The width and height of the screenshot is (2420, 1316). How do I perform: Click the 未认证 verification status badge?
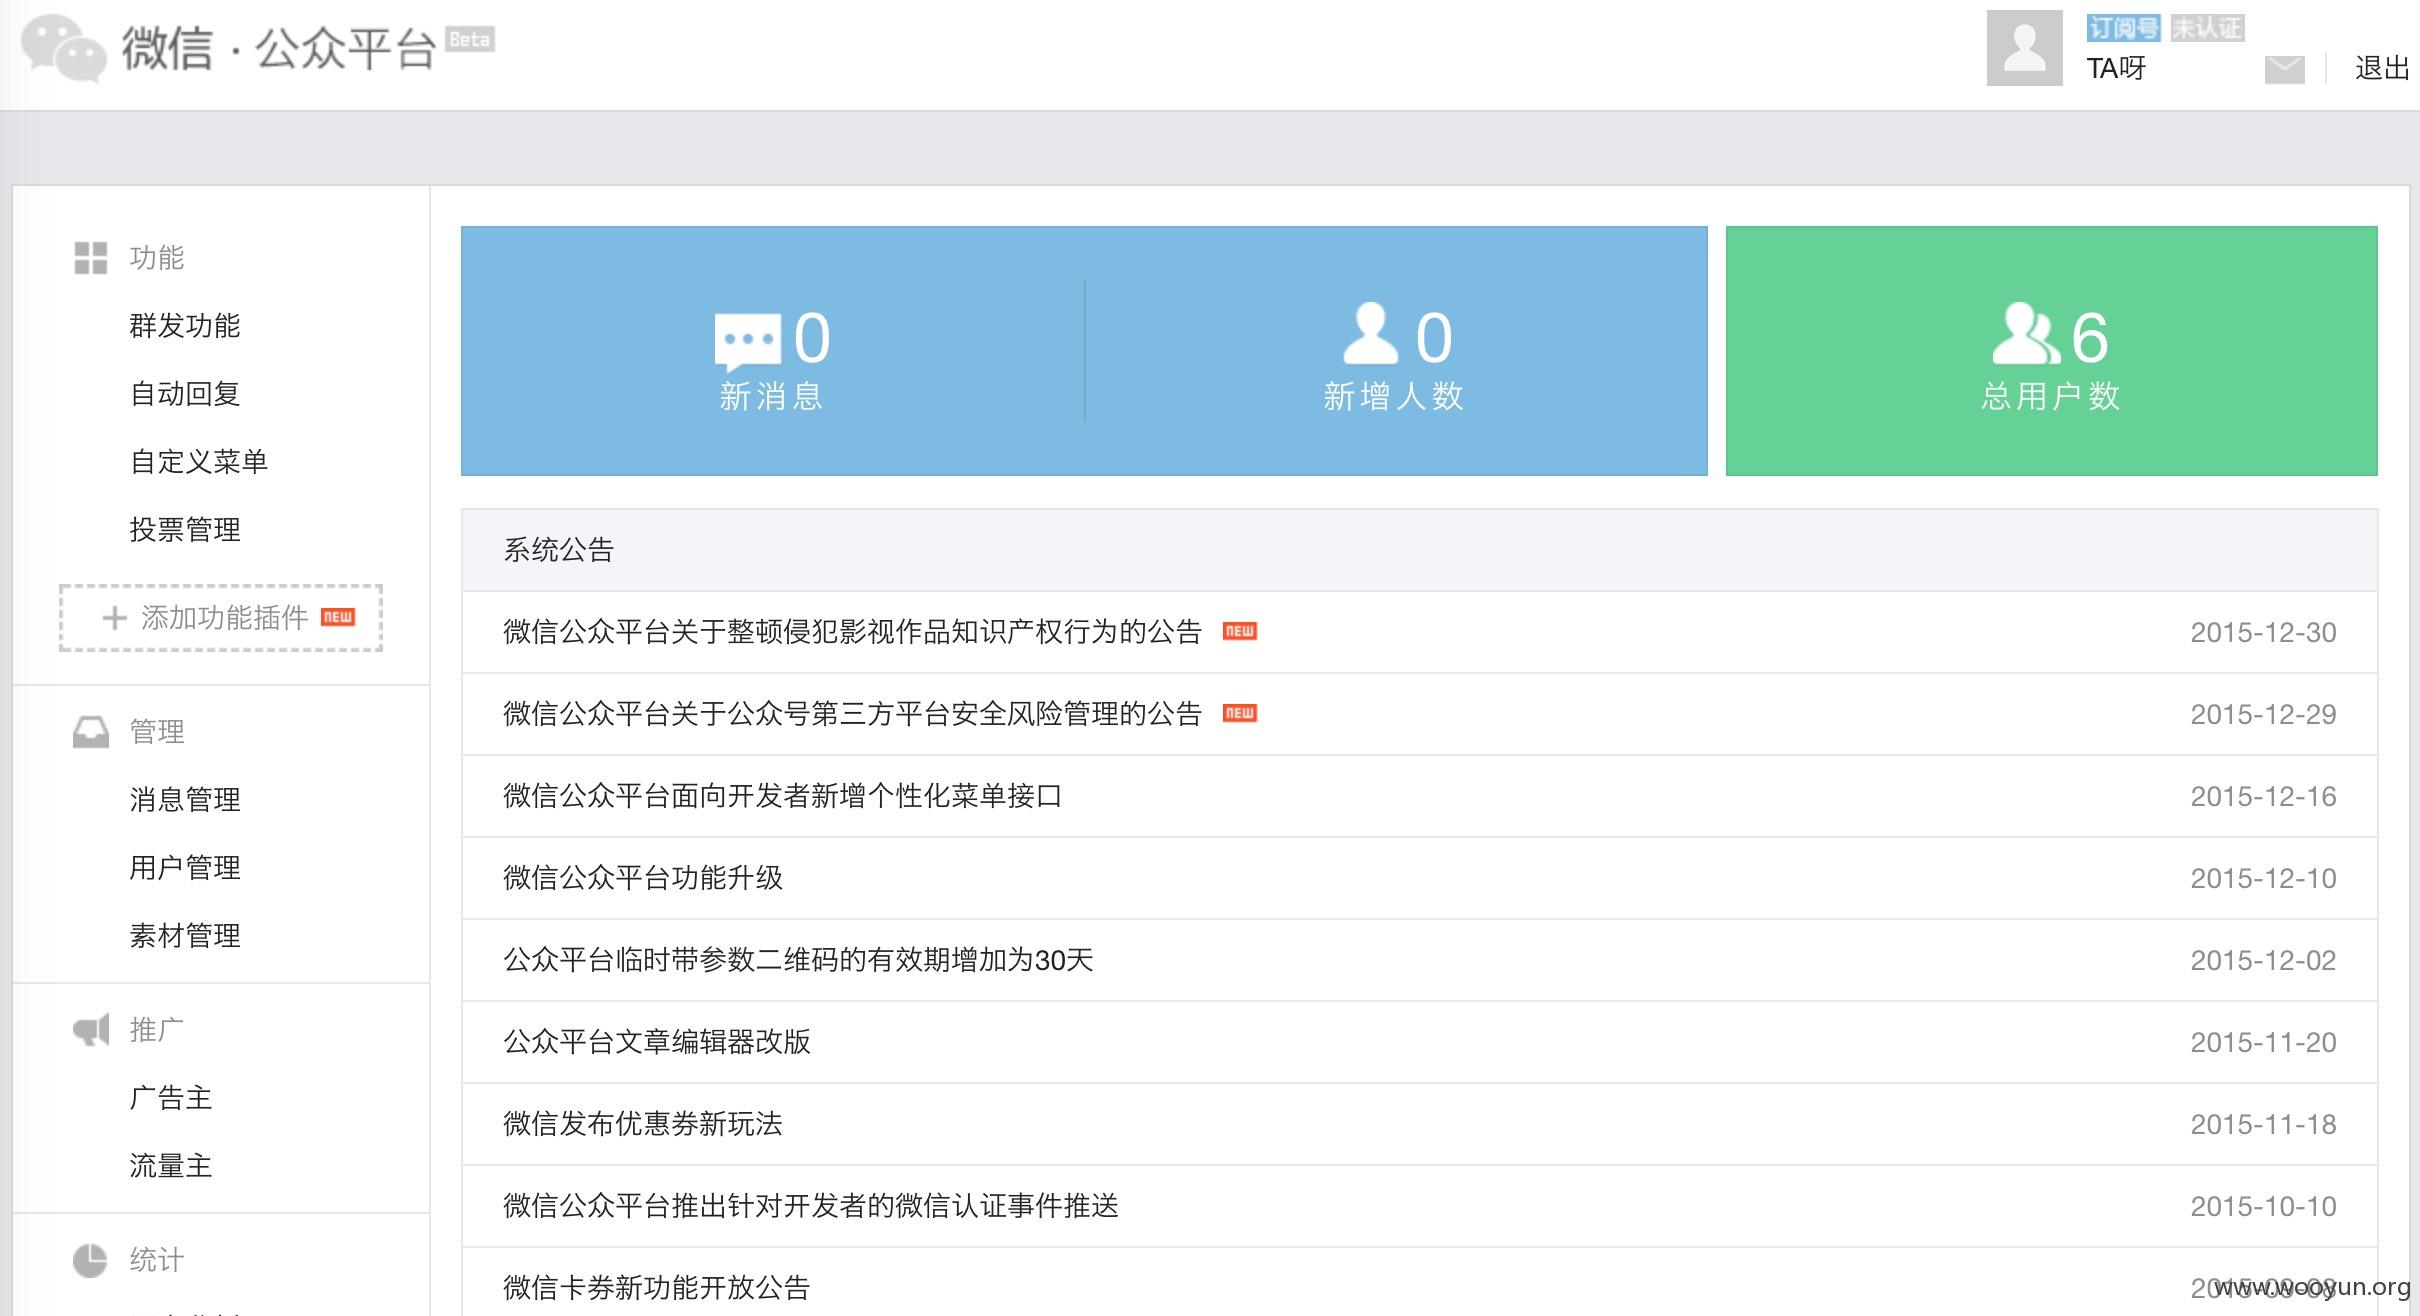point(2207,28)
